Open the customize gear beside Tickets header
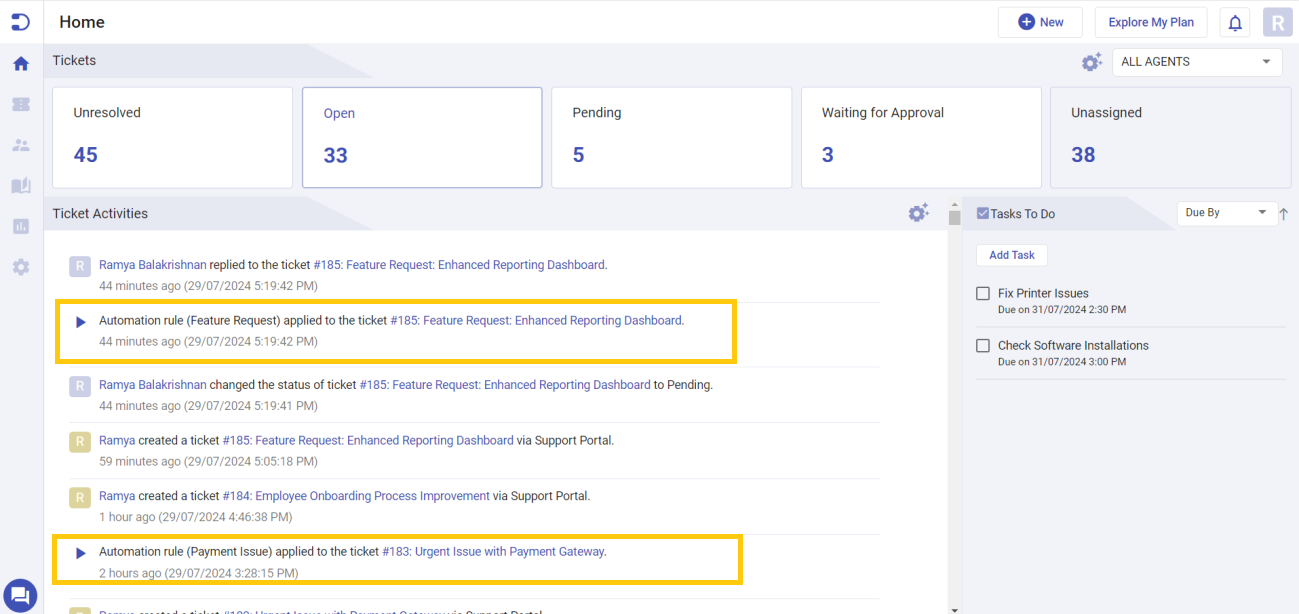Screen dimensions: 1299x614 pyautogui.click(x=1092, y=61)
